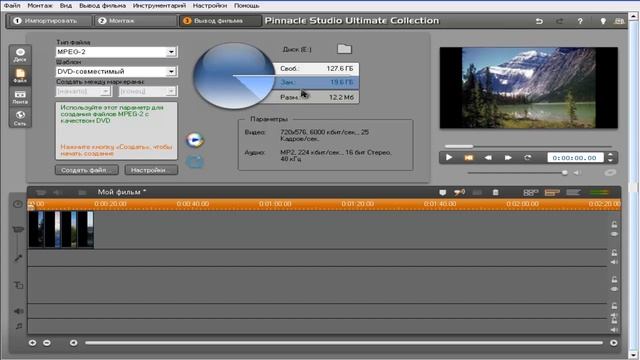The width and height of the screenshot is (640, 360).
Task: Open the Инструментарий menu
Action: [159, 6]
